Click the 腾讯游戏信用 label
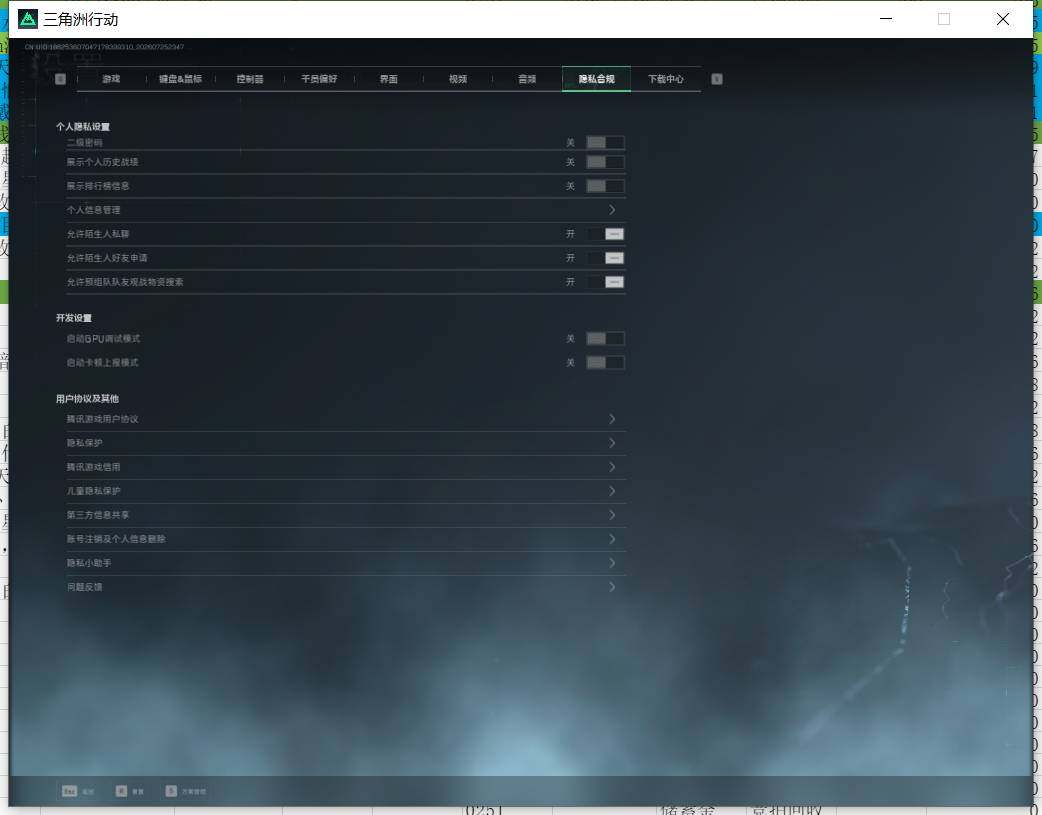1042x815 pixels. click(x=94, y=467)
